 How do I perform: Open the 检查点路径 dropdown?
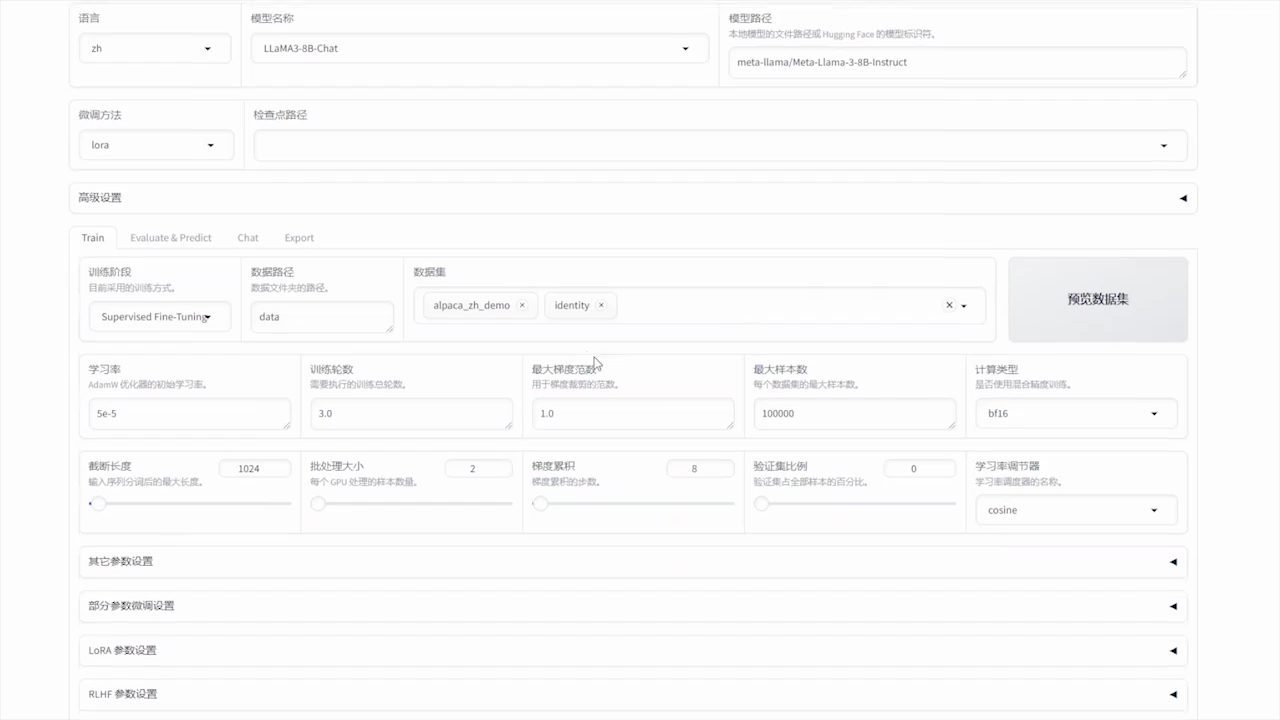click(x=720, y=145)
